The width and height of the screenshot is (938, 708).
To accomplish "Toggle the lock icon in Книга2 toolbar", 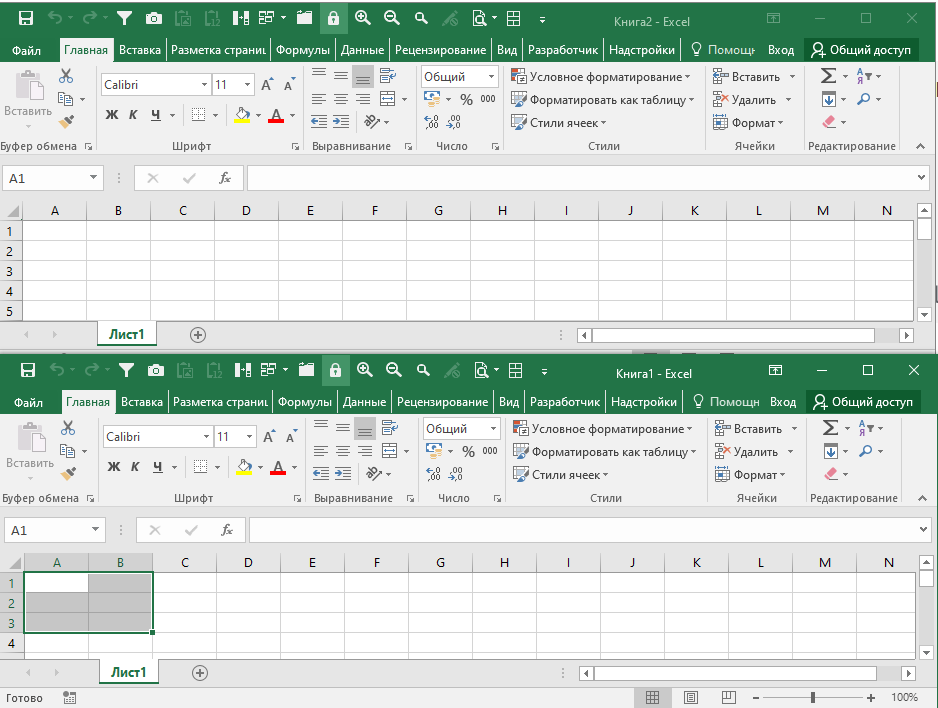I will 333,19.
